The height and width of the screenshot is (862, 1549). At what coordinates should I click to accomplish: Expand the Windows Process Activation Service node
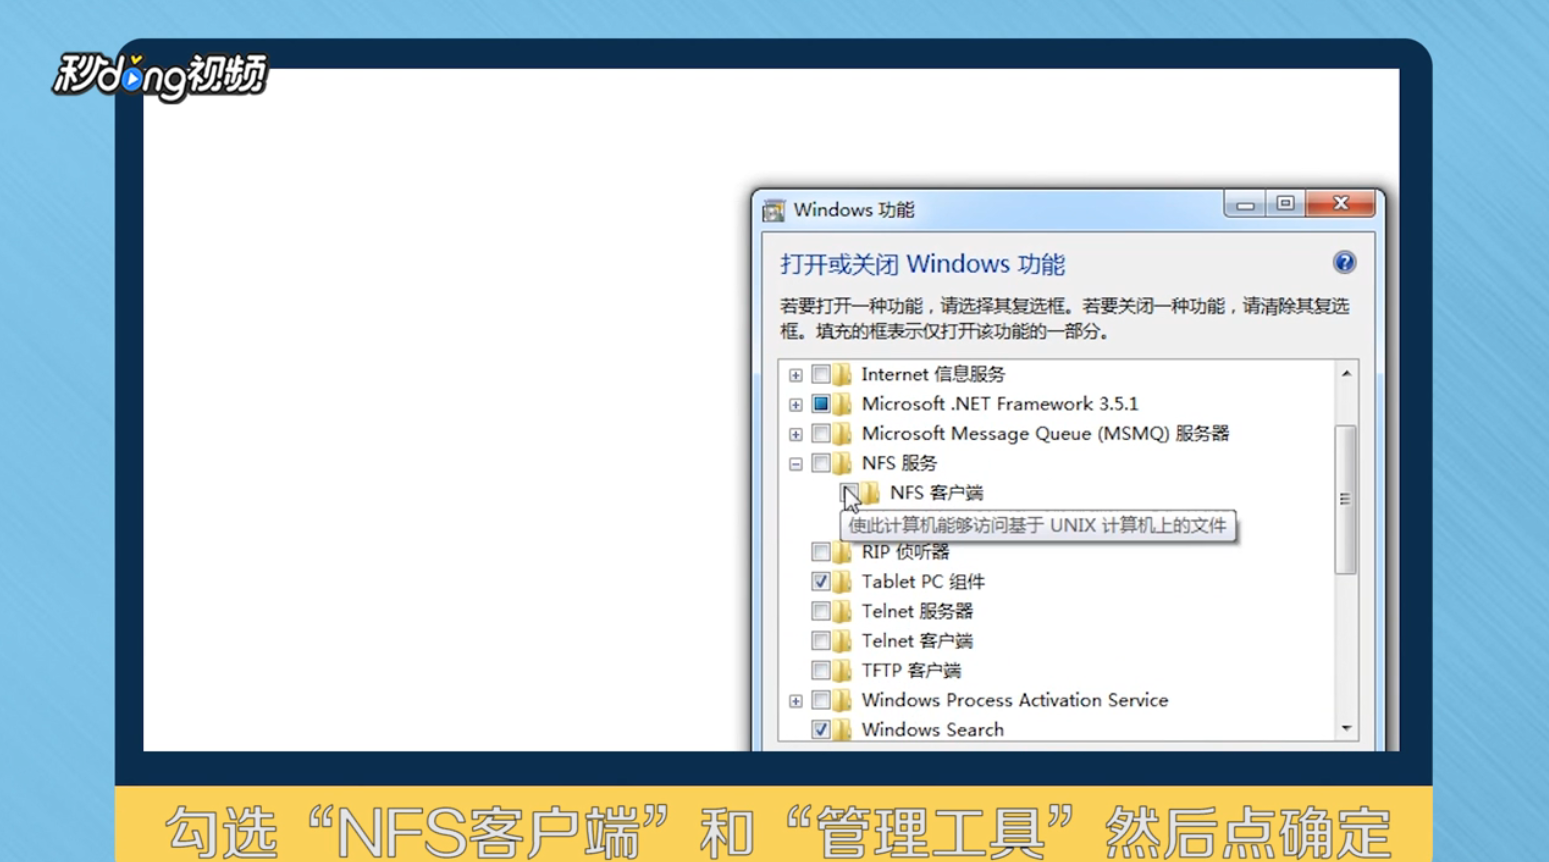pos(795,701)
